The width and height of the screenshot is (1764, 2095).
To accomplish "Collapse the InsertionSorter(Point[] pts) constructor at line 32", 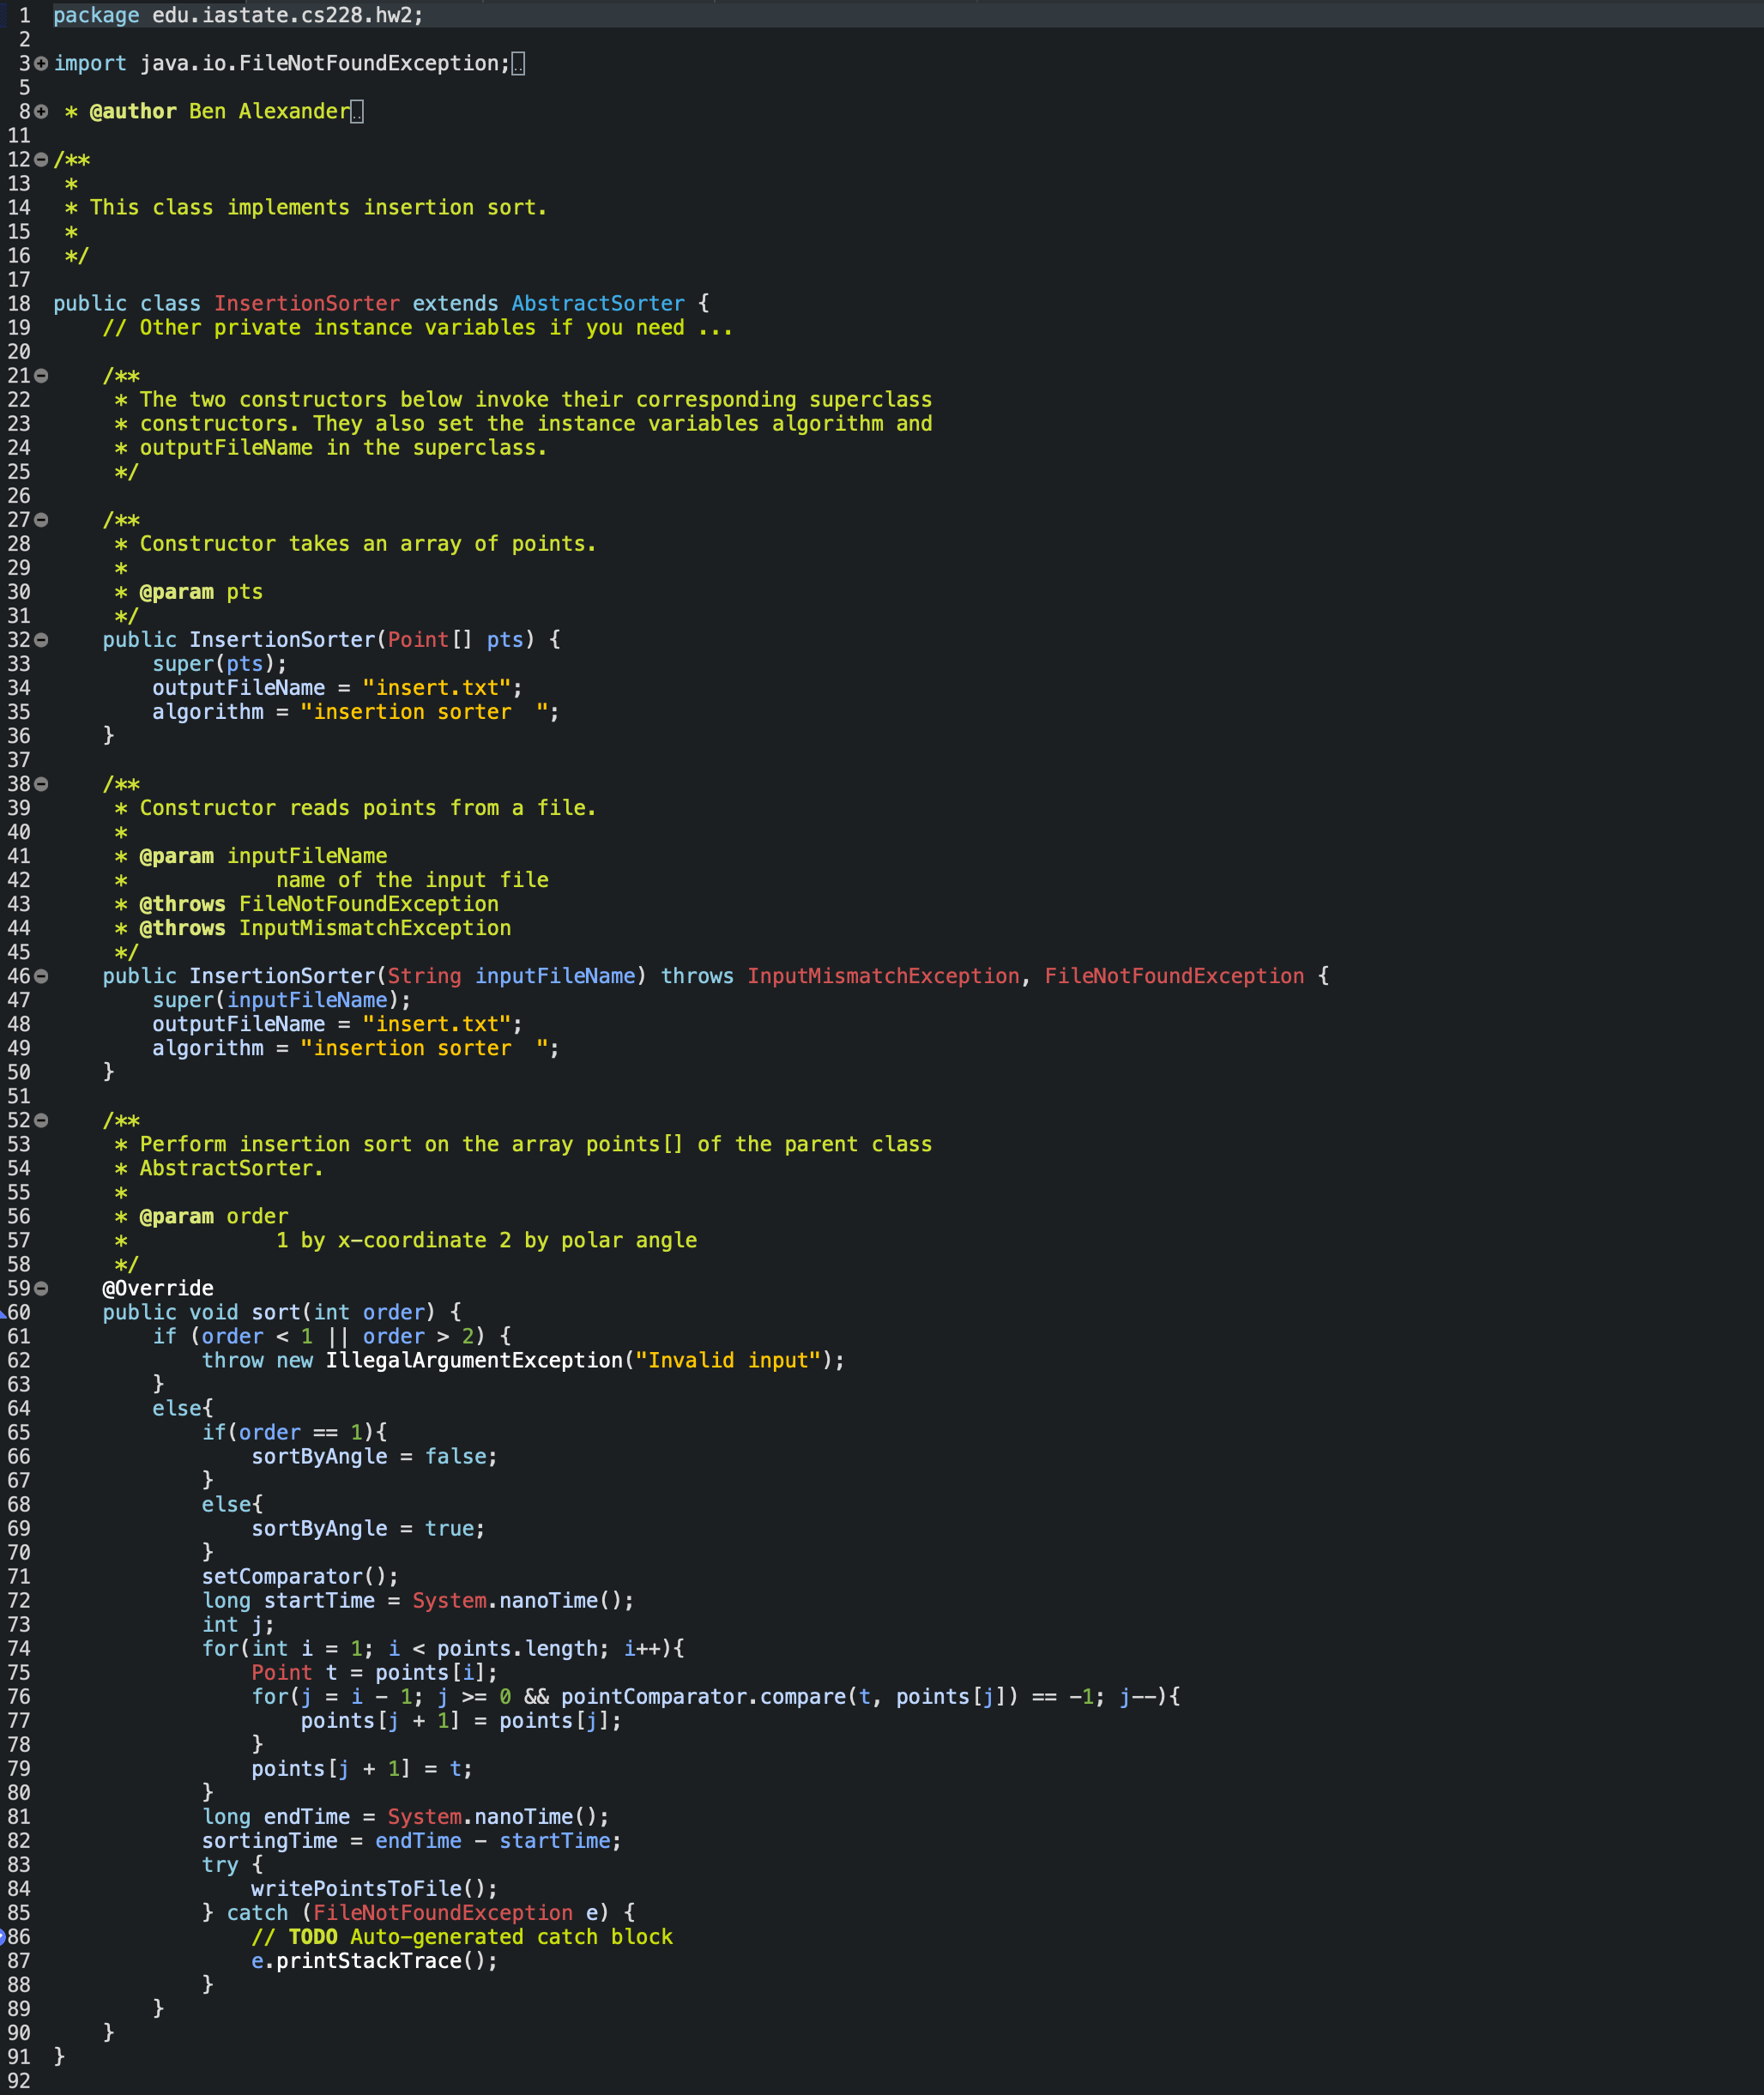I will click(41, 640).
